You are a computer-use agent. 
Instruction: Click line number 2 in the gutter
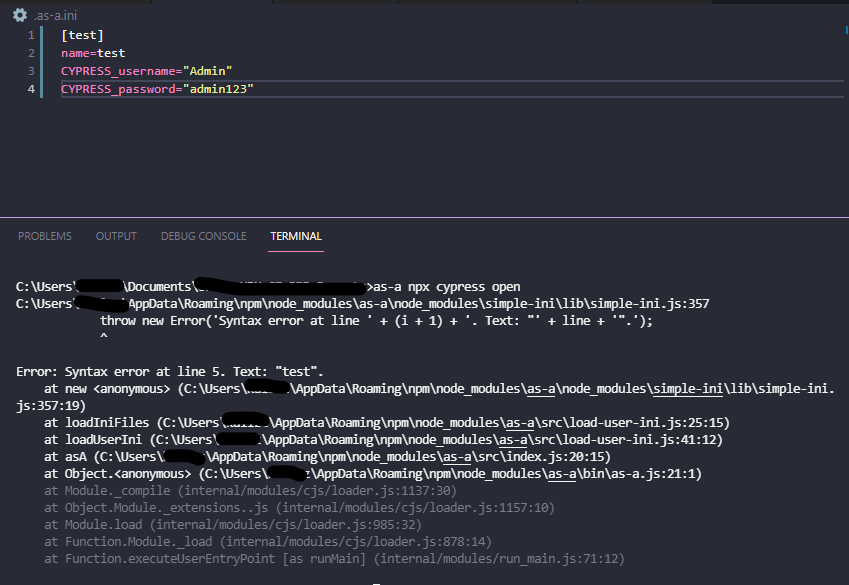coord(31,53)
